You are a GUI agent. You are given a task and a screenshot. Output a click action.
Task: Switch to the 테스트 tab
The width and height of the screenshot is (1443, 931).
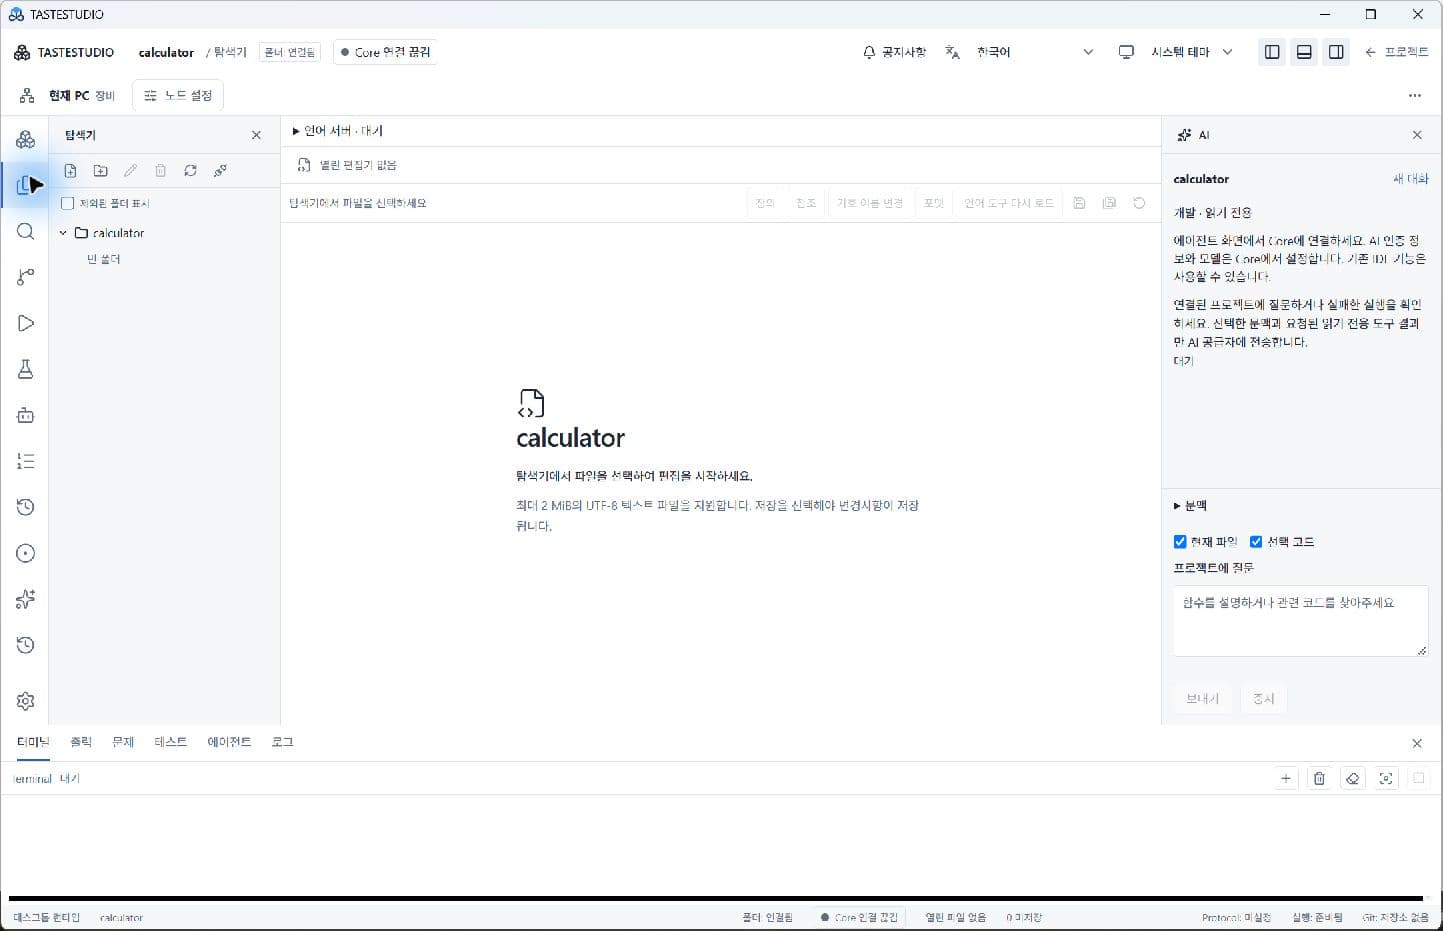[x=171, y=742]
